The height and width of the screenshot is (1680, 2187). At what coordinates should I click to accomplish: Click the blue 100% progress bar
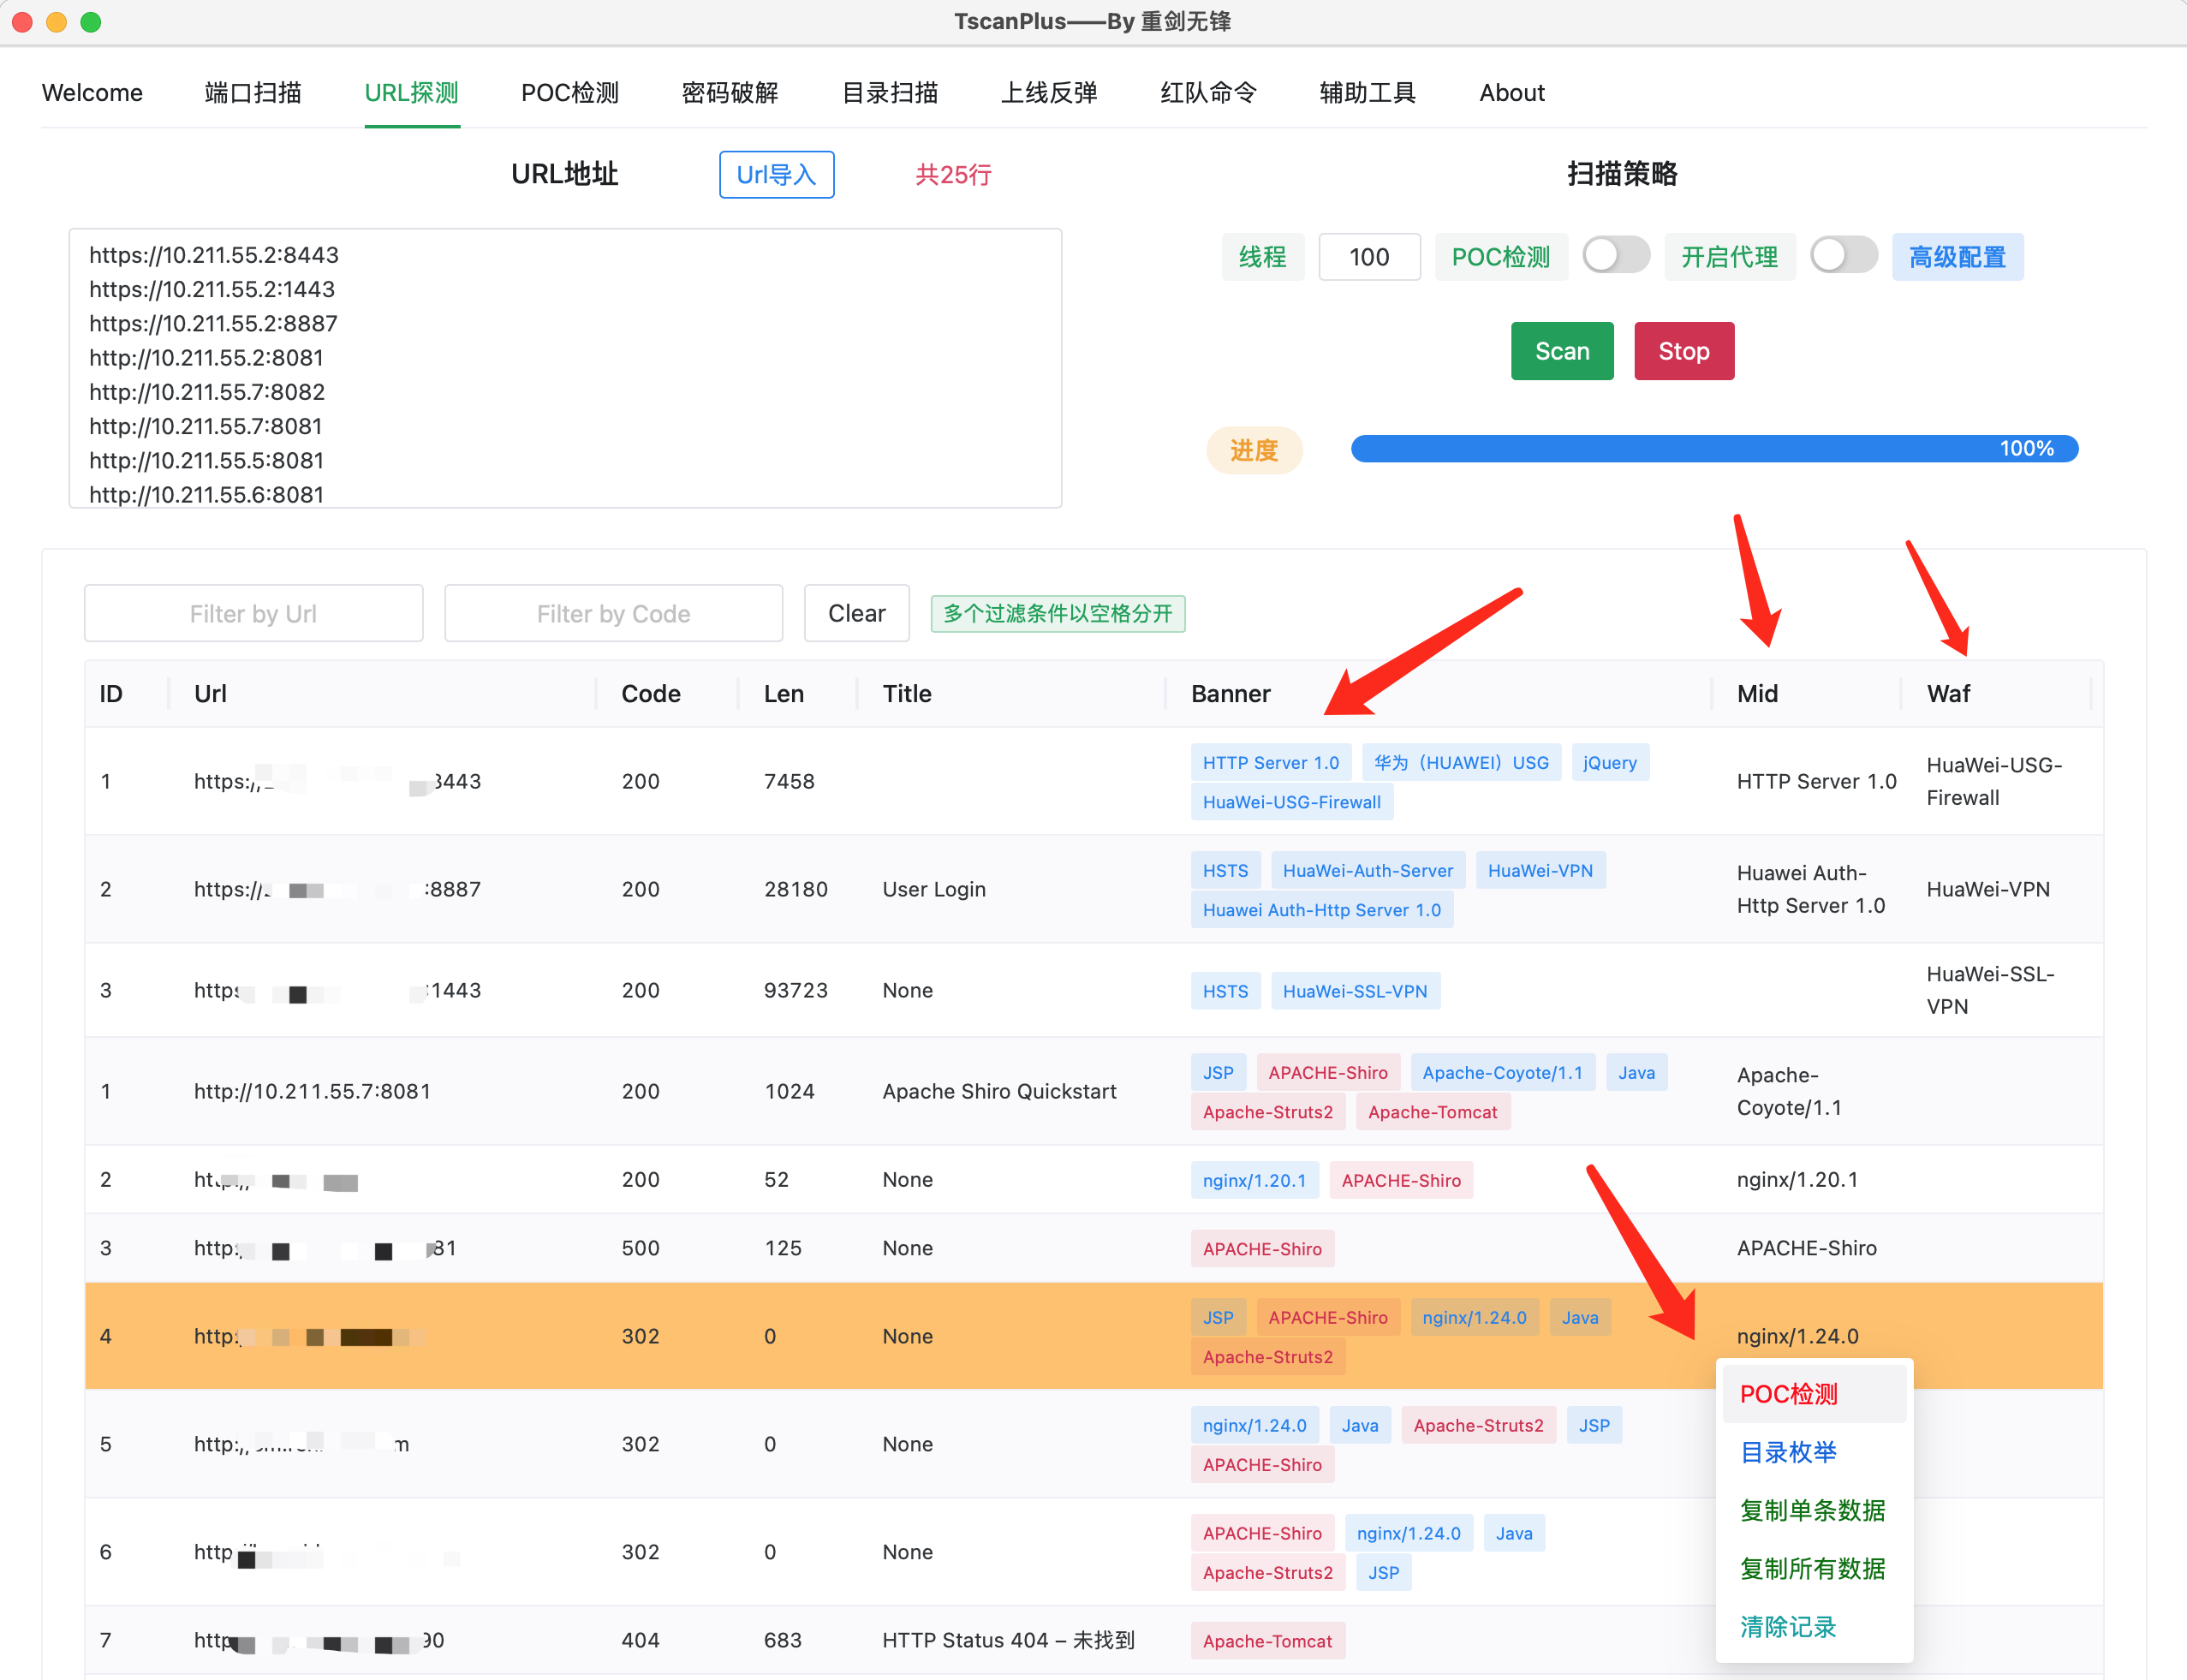(1713, 449)
